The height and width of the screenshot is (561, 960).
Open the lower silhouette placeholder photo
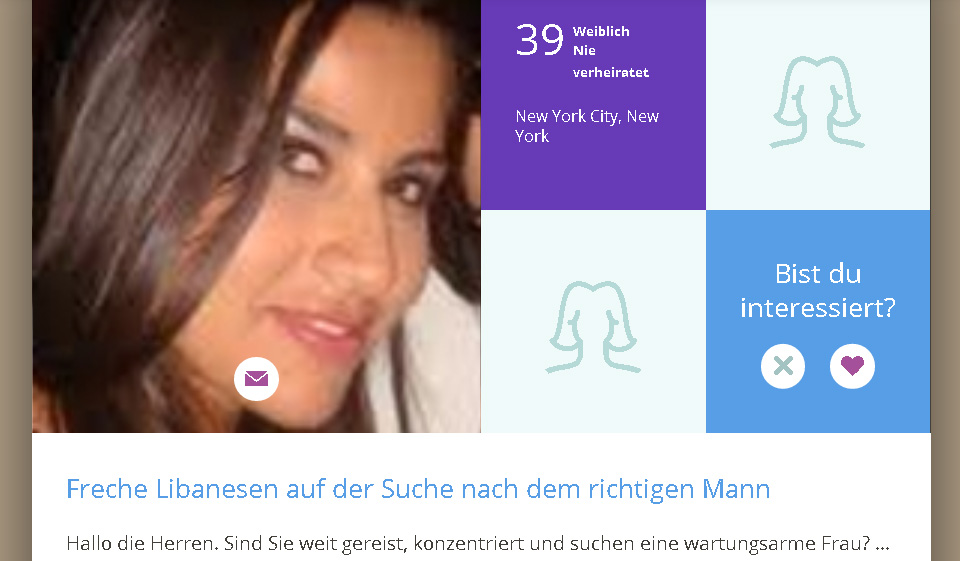(593, 322)
